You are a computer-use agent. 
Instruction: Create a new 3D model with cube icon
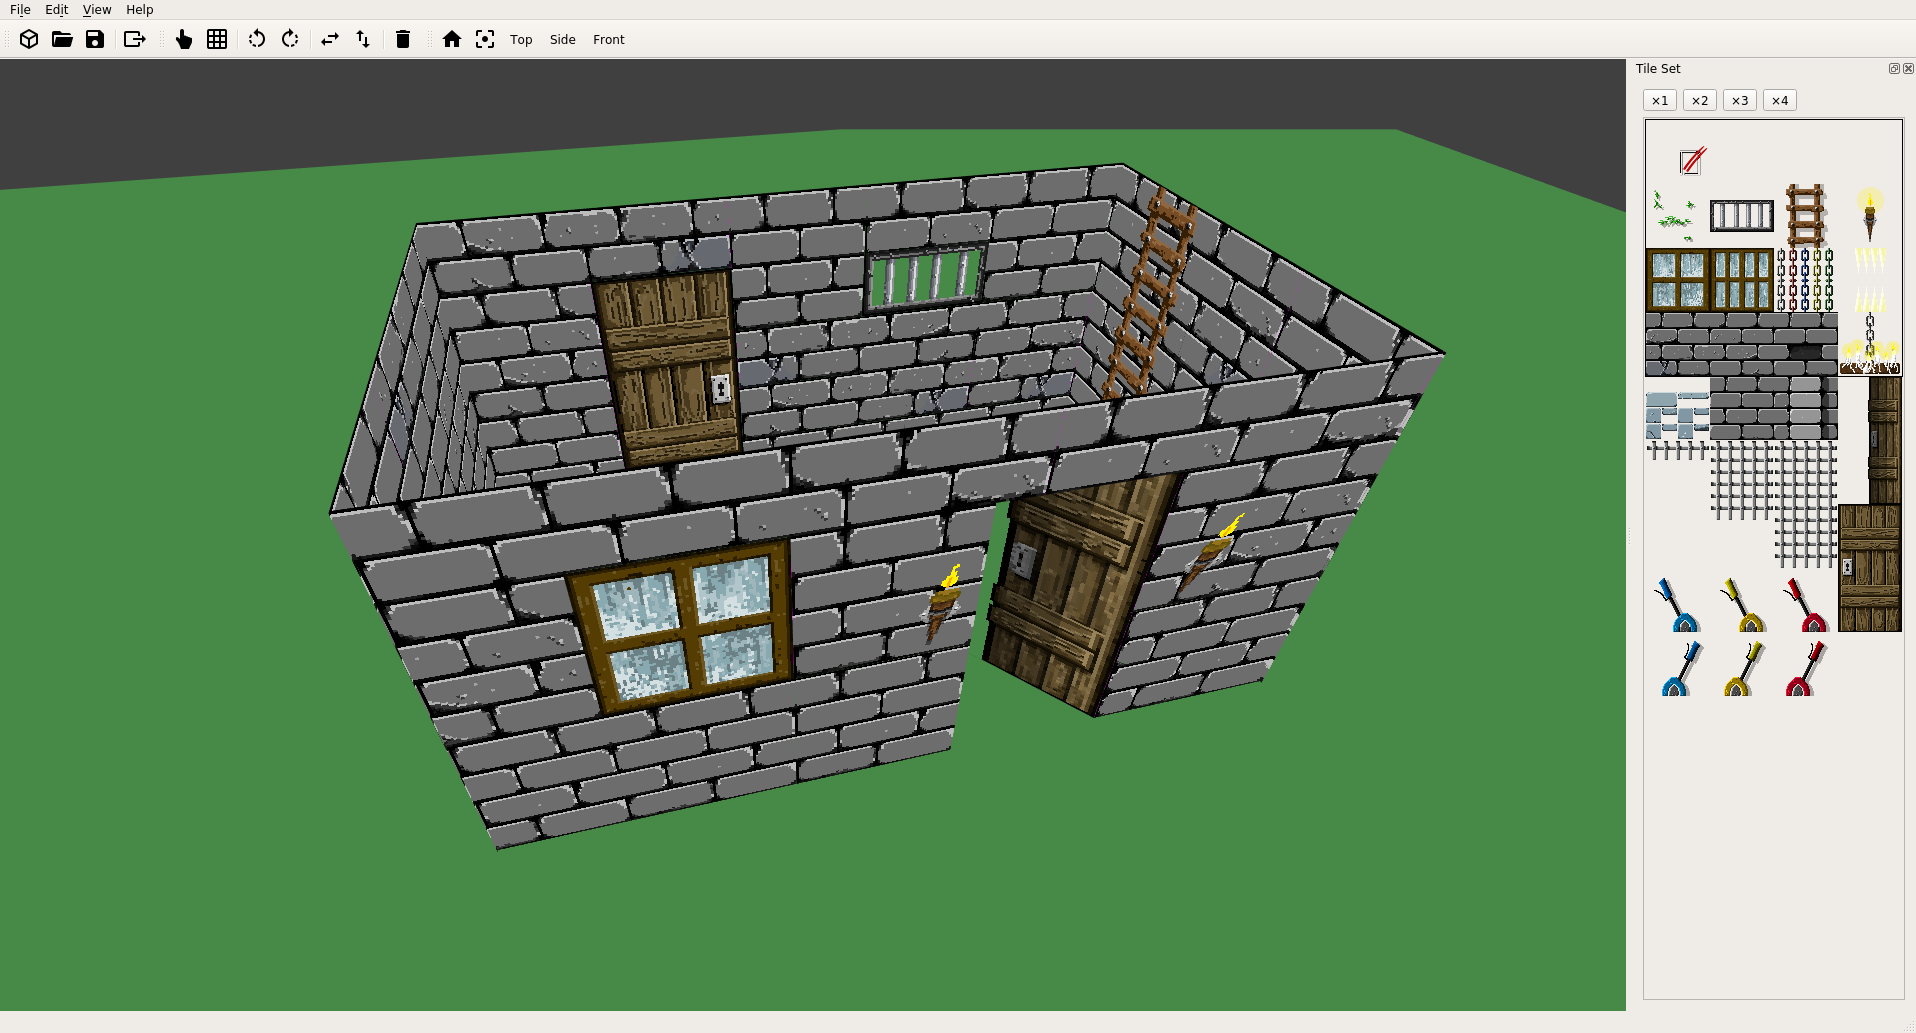(x=29, y=39)
